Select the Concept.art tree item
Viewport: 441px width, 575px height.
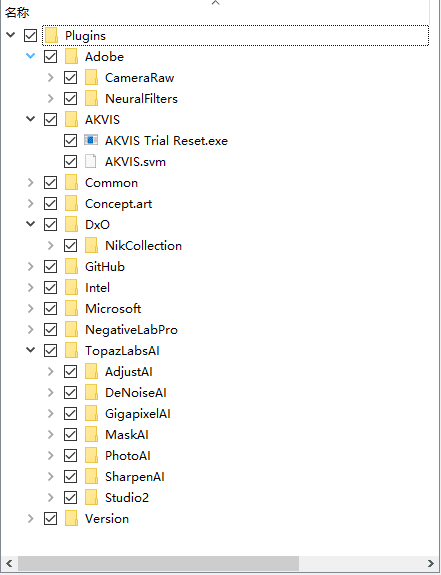pyautogui.click(x=118, y=204)
